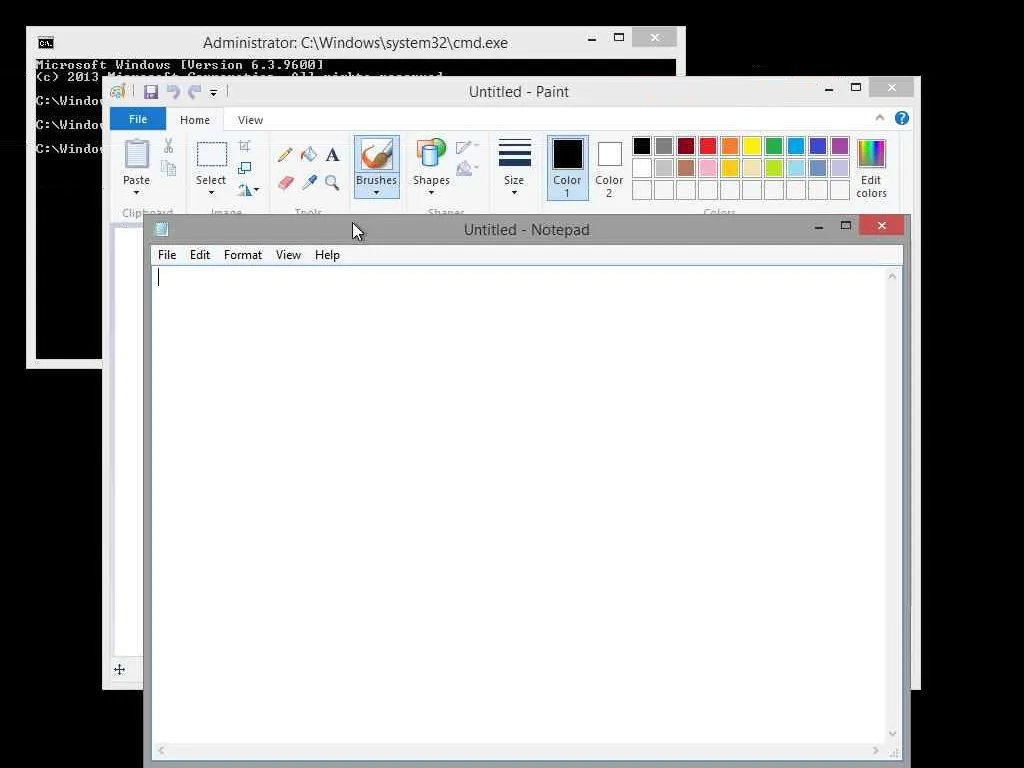Click the Paint Help question mark icon
The width and height of the screenshot is (1024, 768).
click(x=902, y=118)
